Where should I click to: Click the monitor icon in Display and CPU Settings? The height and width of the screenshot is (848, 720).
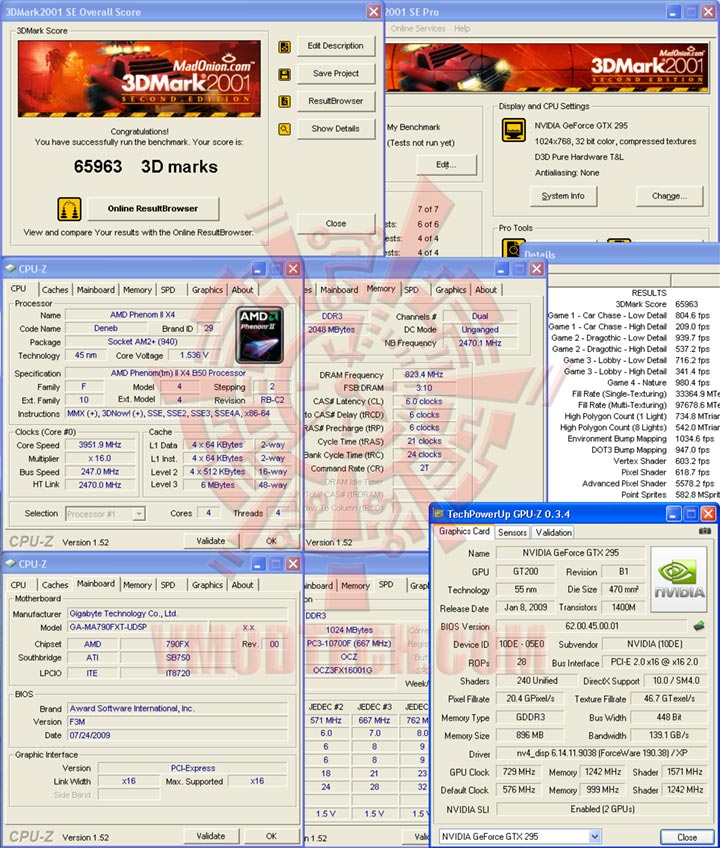(x=513, y=130)
